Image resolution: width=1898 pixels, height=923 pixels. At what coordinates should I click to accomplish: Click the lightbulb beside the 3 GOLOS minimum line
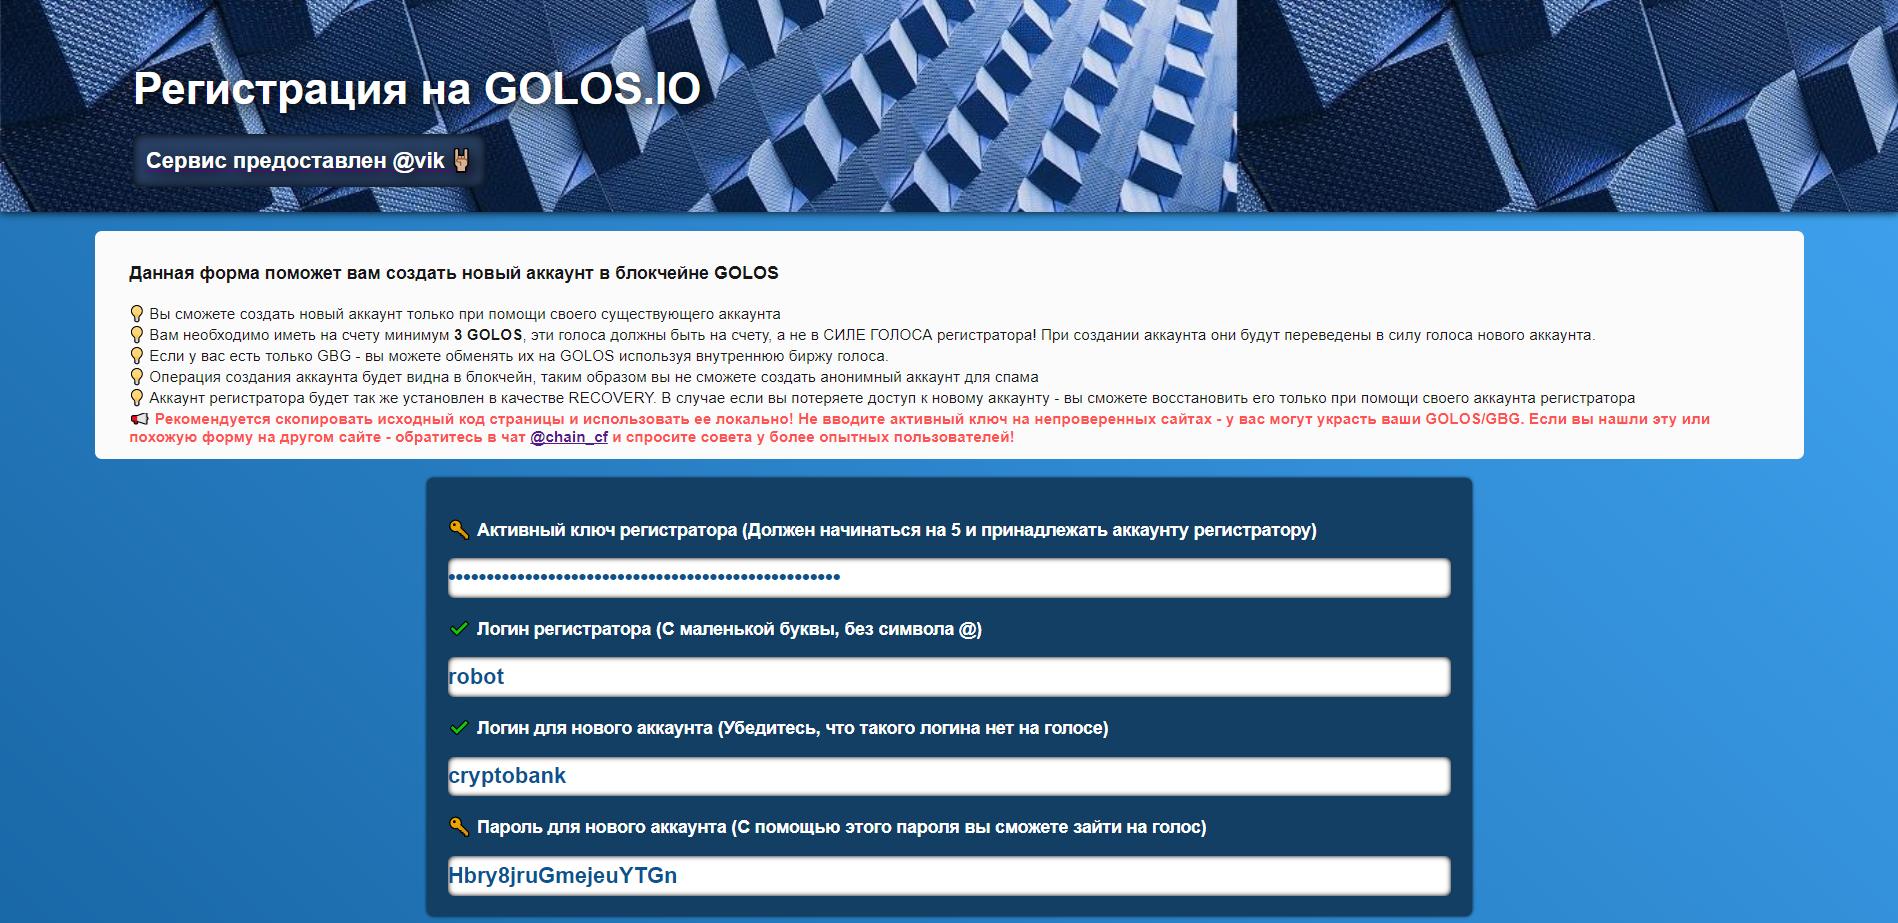point(137,335)
